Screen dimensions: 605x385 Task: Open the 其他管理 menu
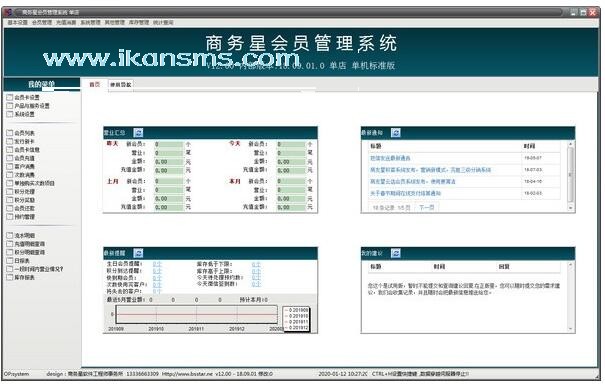pos(115,22)
